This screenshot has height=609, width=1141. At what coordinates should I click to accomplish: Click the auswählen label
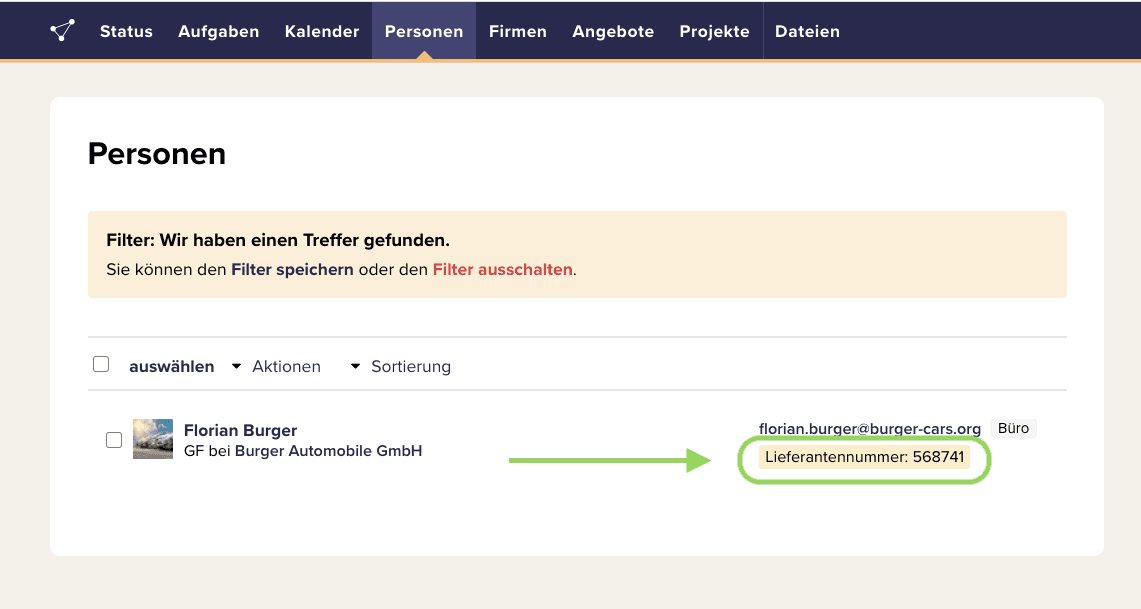[171, 366]
